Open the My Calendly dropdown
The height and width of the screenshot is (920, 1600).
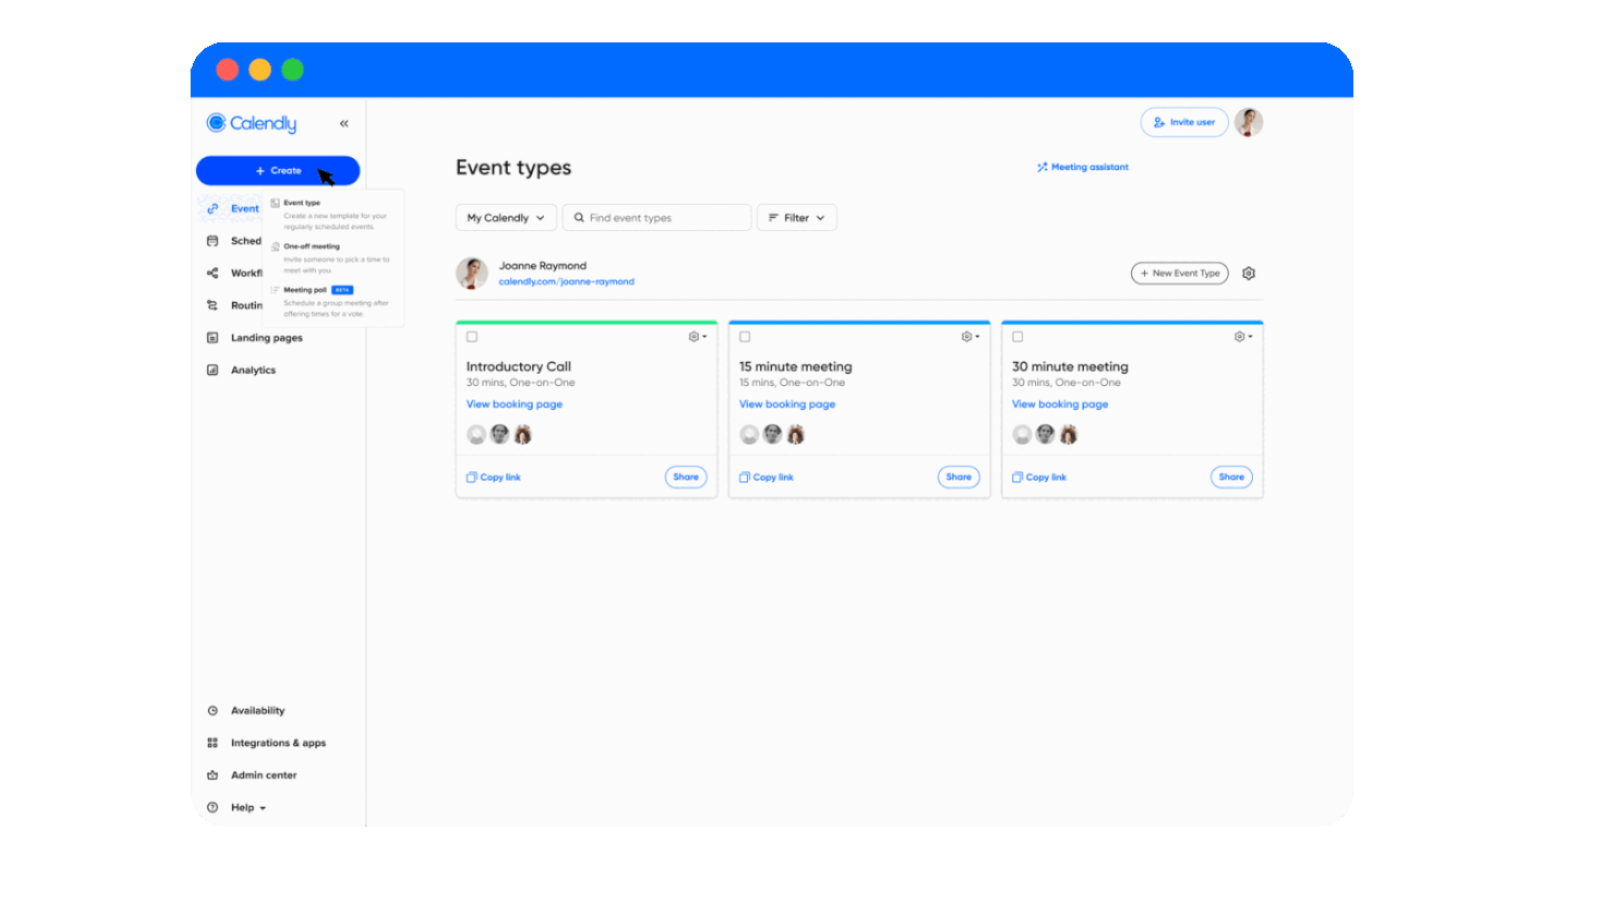[506, 218]
